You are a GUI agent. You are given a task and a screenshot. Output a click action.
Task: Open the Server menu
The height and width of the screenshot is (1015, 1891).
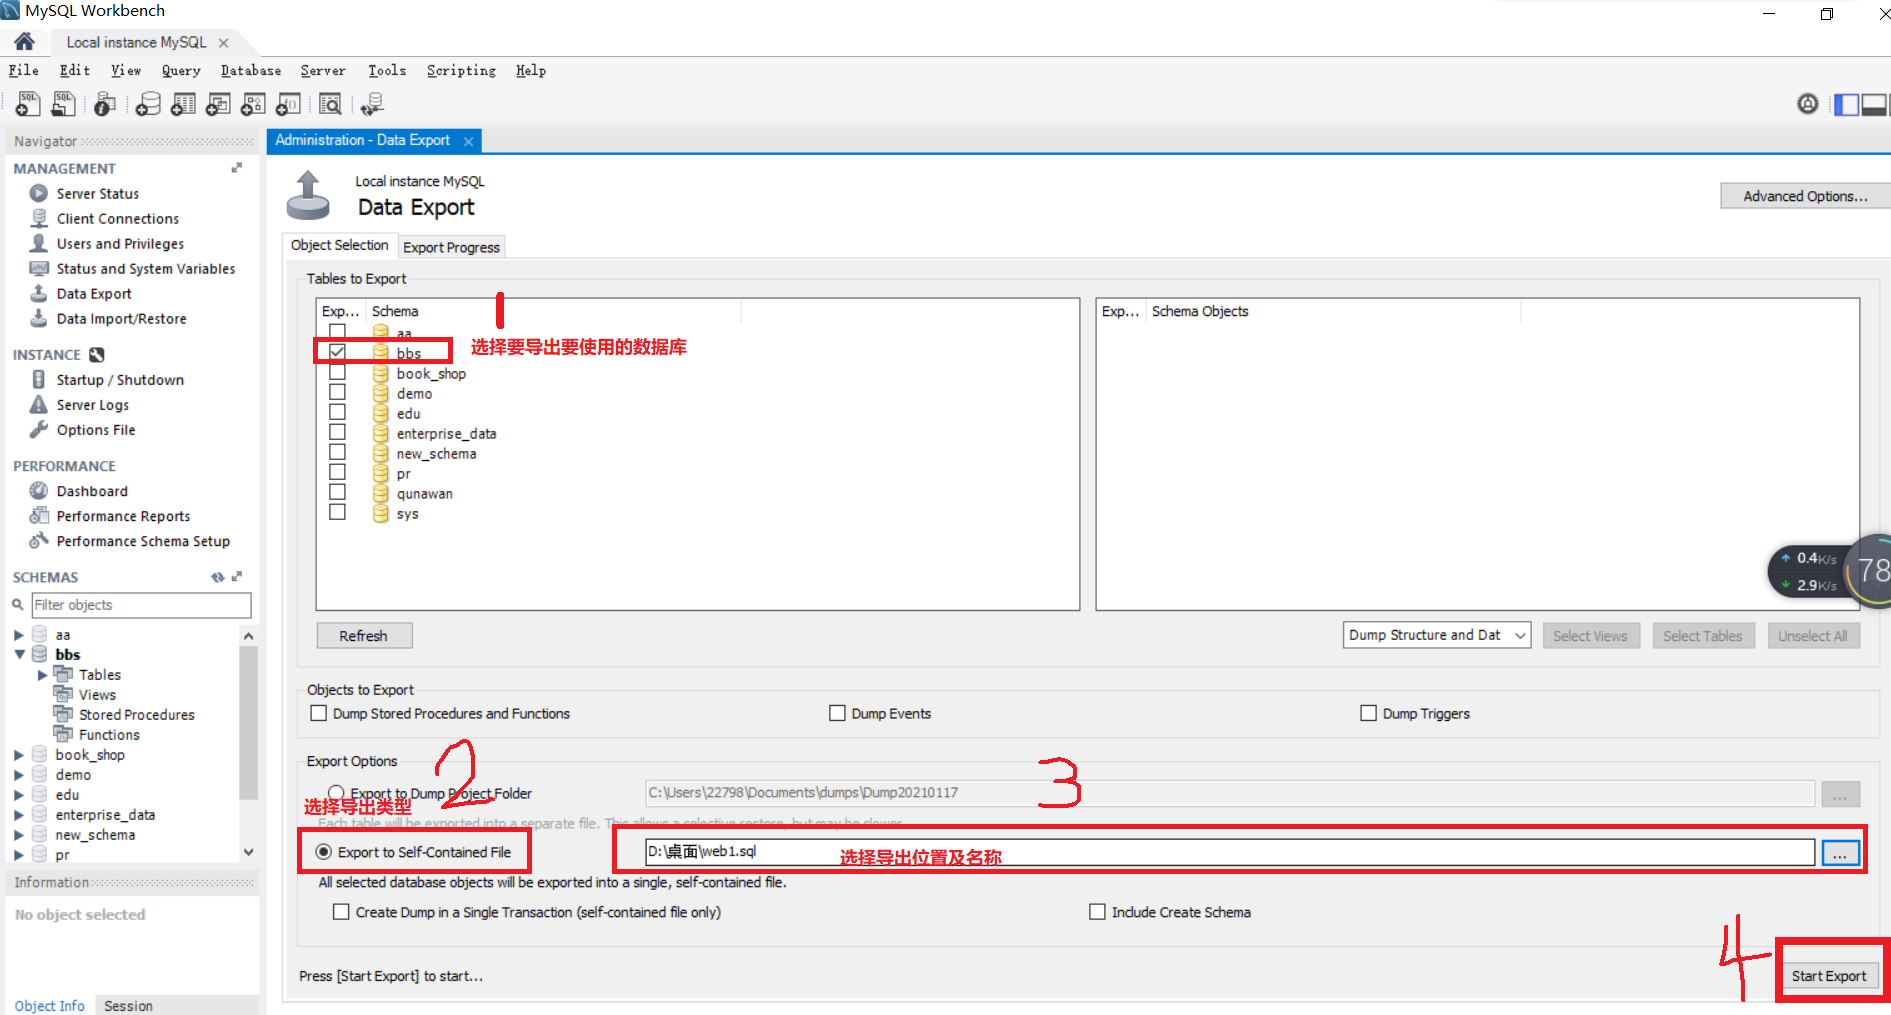click(x=323, y=70)
